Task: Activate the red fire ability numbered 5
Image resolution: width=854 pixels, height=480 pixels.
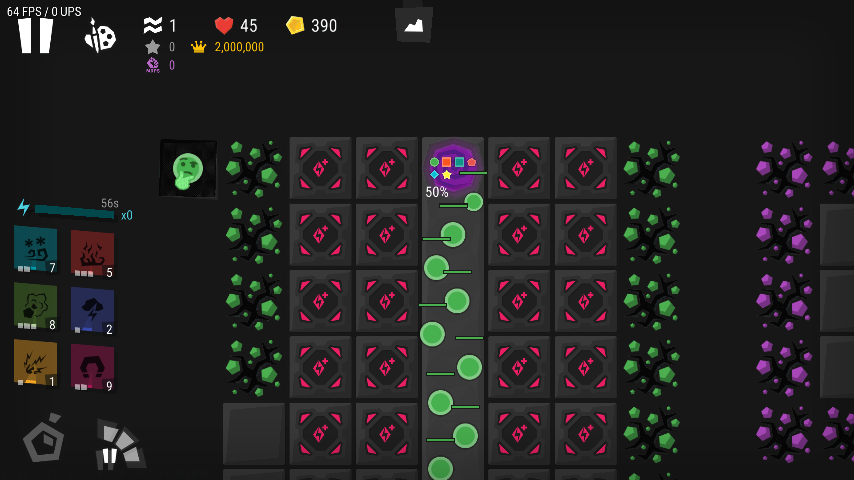Action: 92,254
